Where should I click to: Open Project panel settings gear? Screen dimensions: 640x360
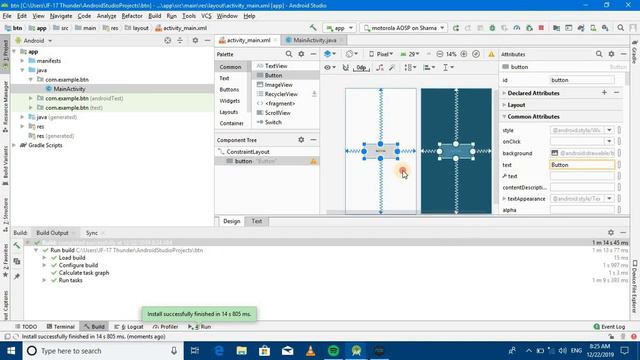point(195,40)
